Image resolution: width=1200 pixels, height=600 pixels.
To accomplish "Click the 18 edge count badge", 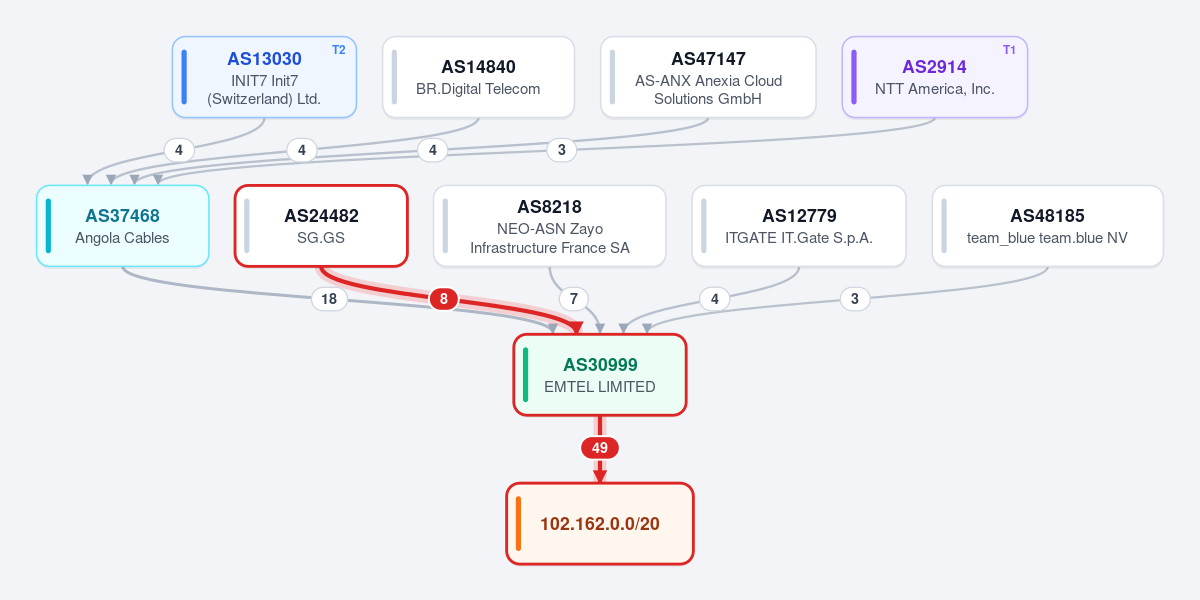I will [329, 299].
